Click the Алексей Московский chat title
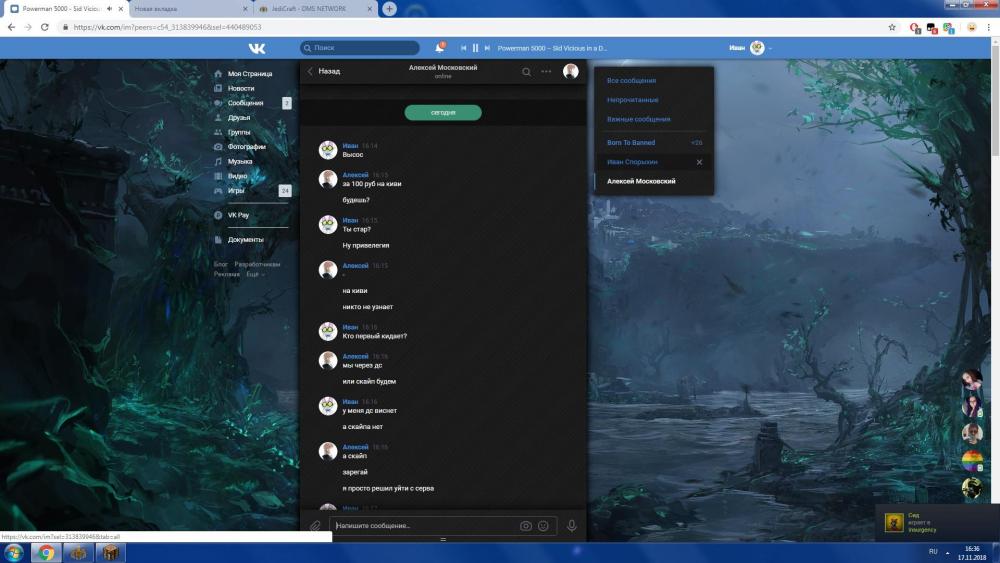 443,68
